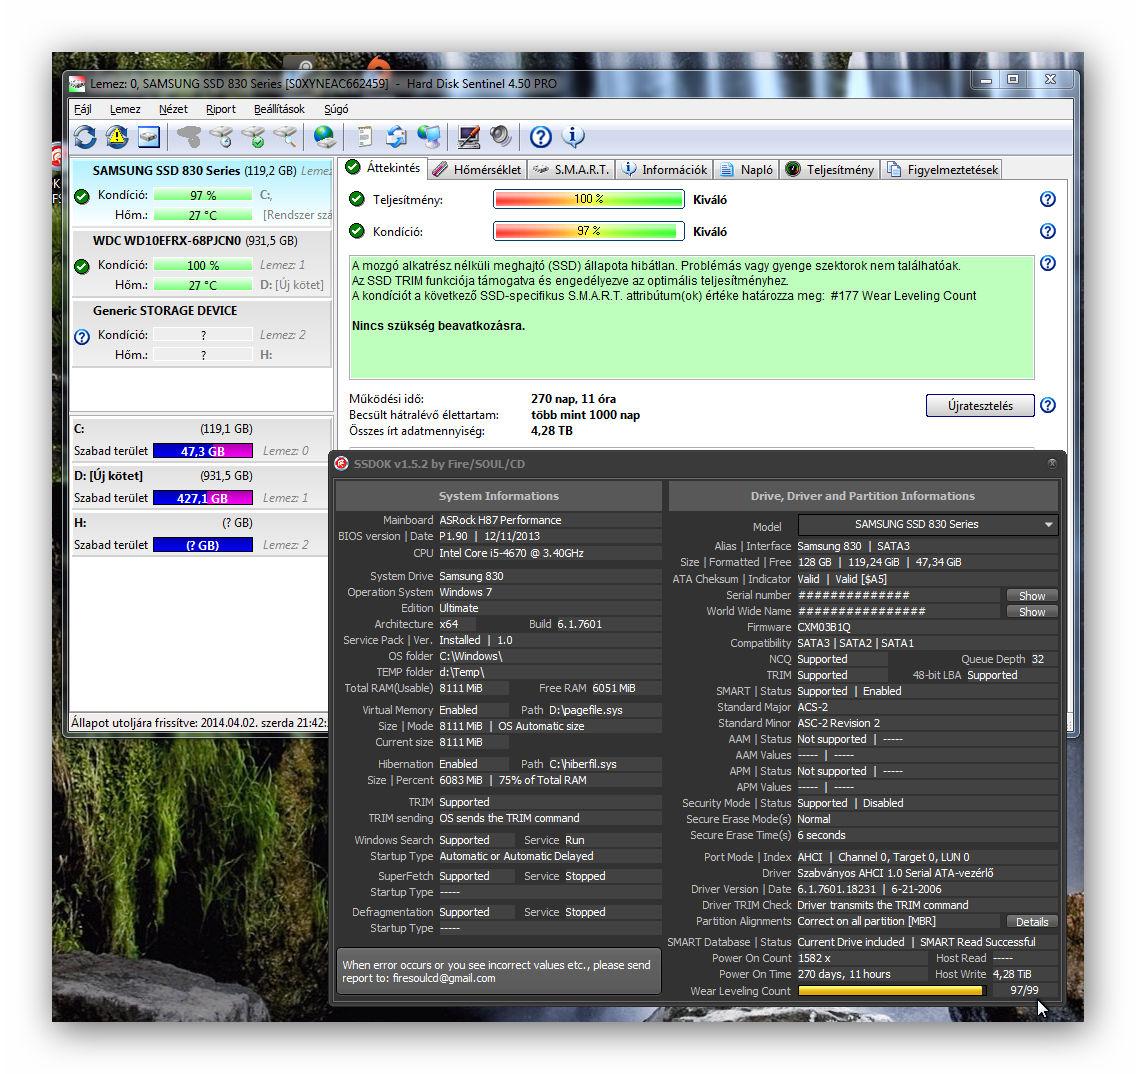Open help for the Teljesítmény row
1136x1074 pixels.
[1048, 199]
